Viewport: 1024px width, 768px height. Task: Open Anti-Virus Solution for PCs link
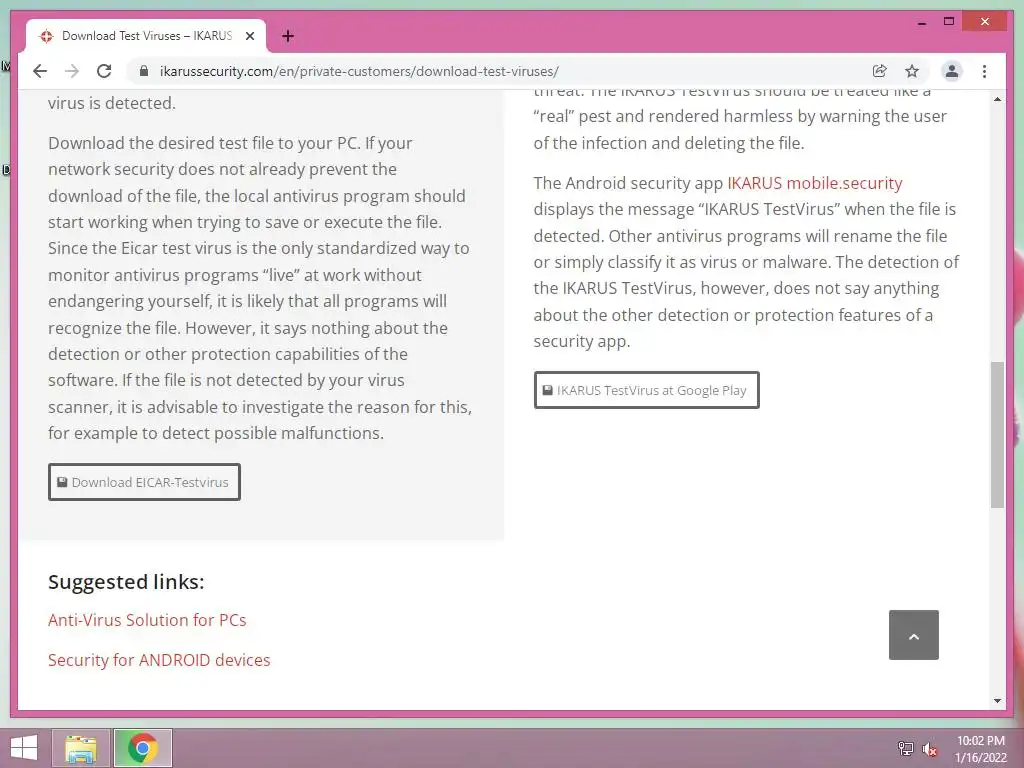click(147, 620)
